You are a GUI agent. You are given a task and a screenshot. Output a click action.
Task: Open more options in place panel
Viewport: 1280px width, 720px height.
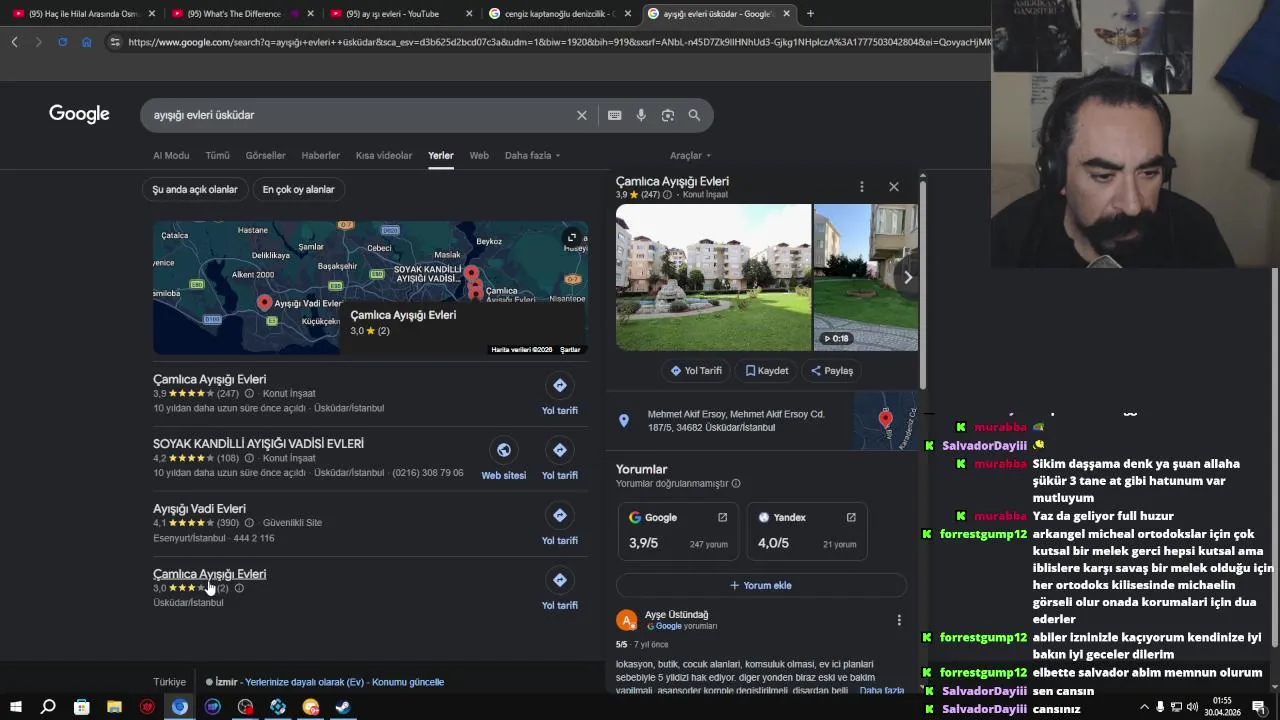tap(861, 187)
